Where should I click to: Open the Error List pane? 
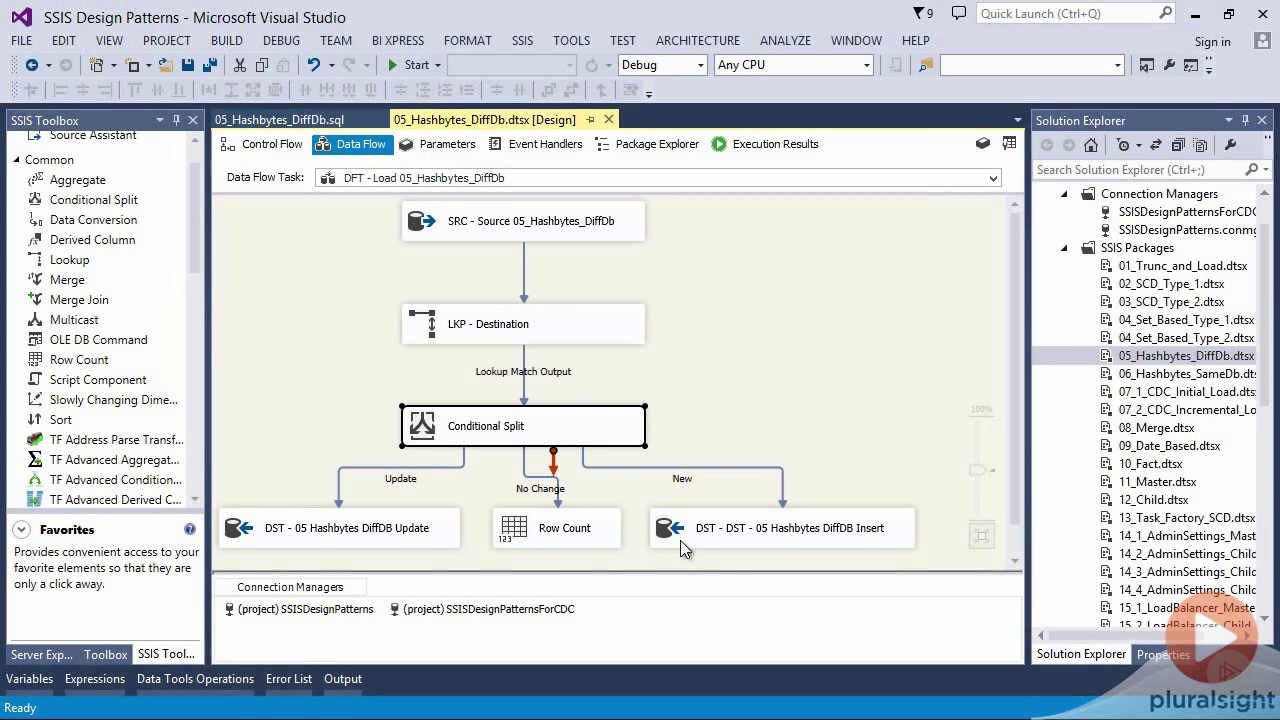pyautogui.click(x=289, y=679)
